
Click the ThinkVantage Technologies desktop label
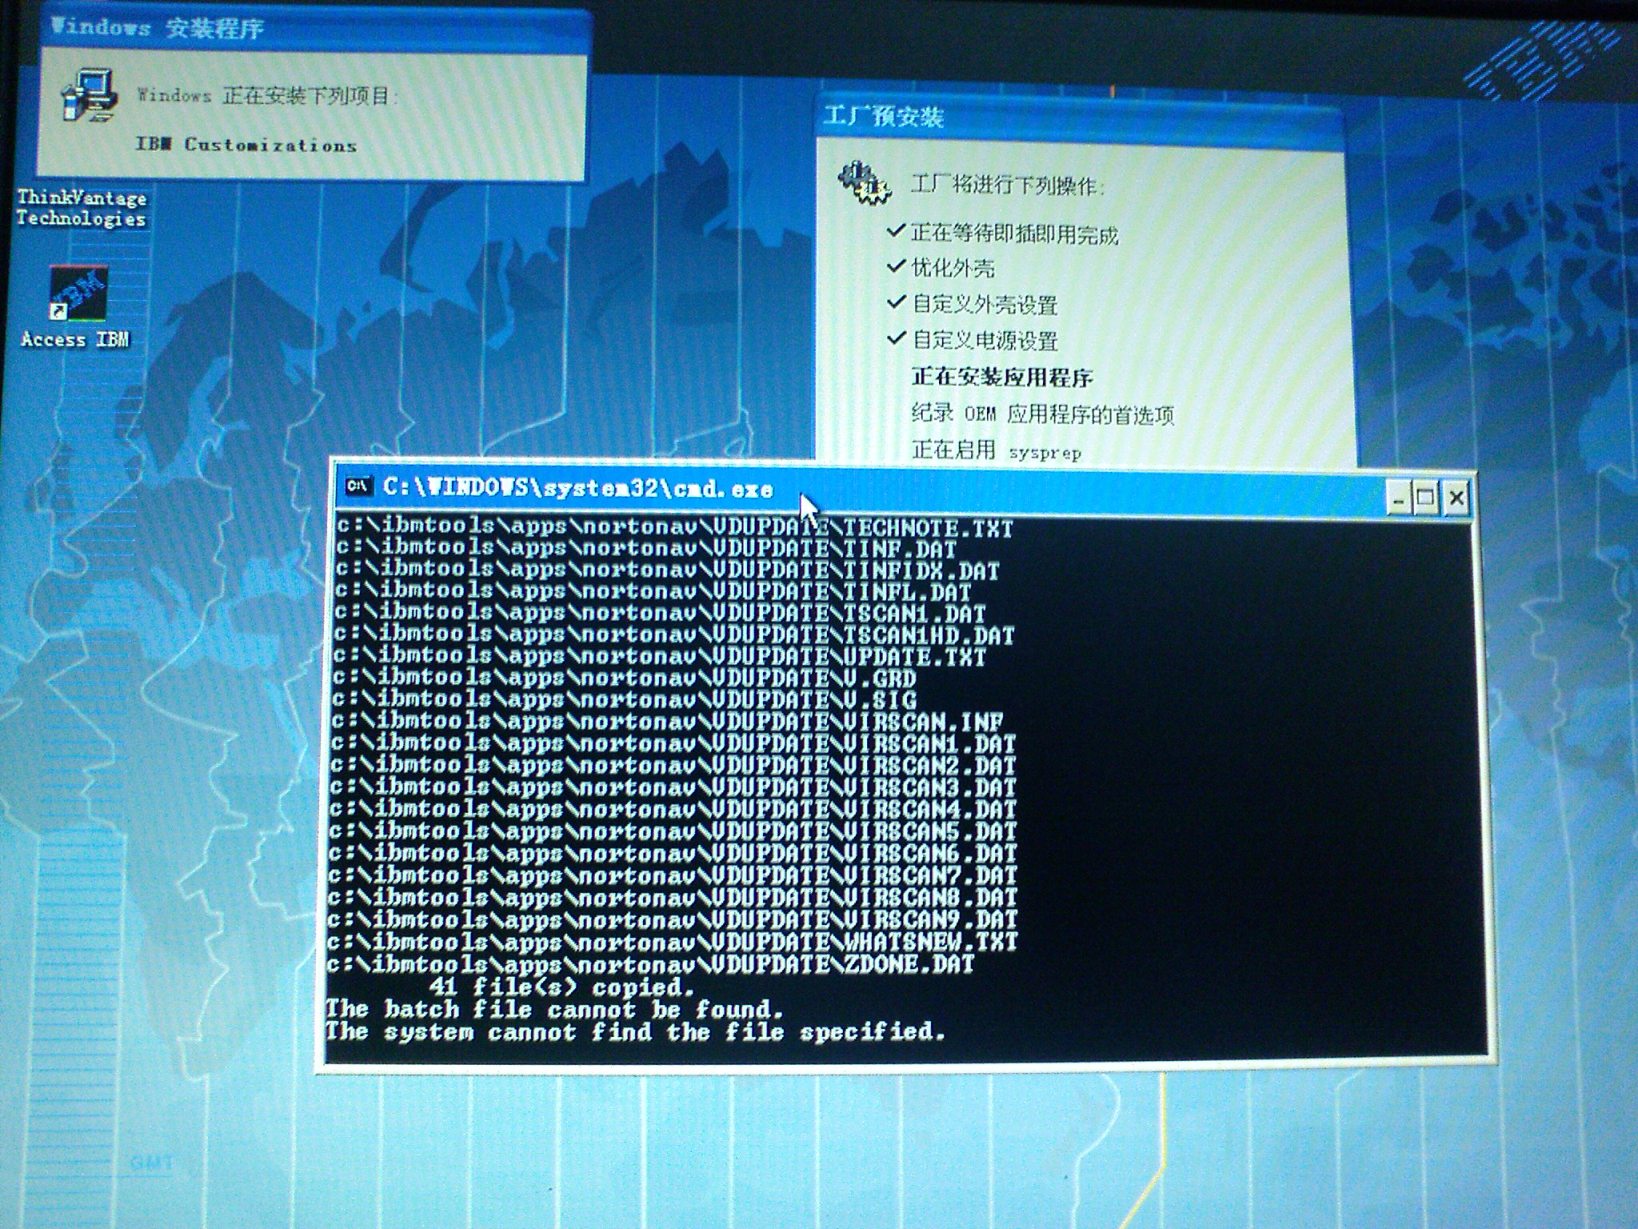[81, 208]
